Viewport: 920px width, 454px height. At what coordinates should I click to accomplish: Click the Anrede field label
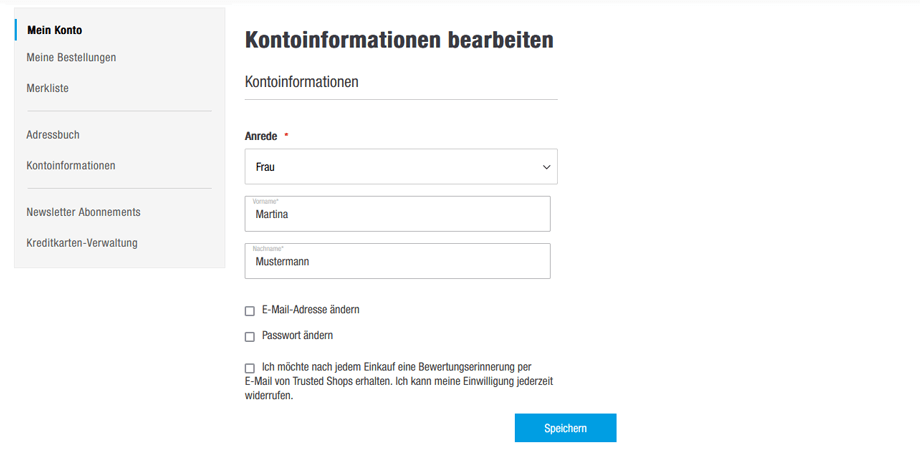tap(261, 136)
